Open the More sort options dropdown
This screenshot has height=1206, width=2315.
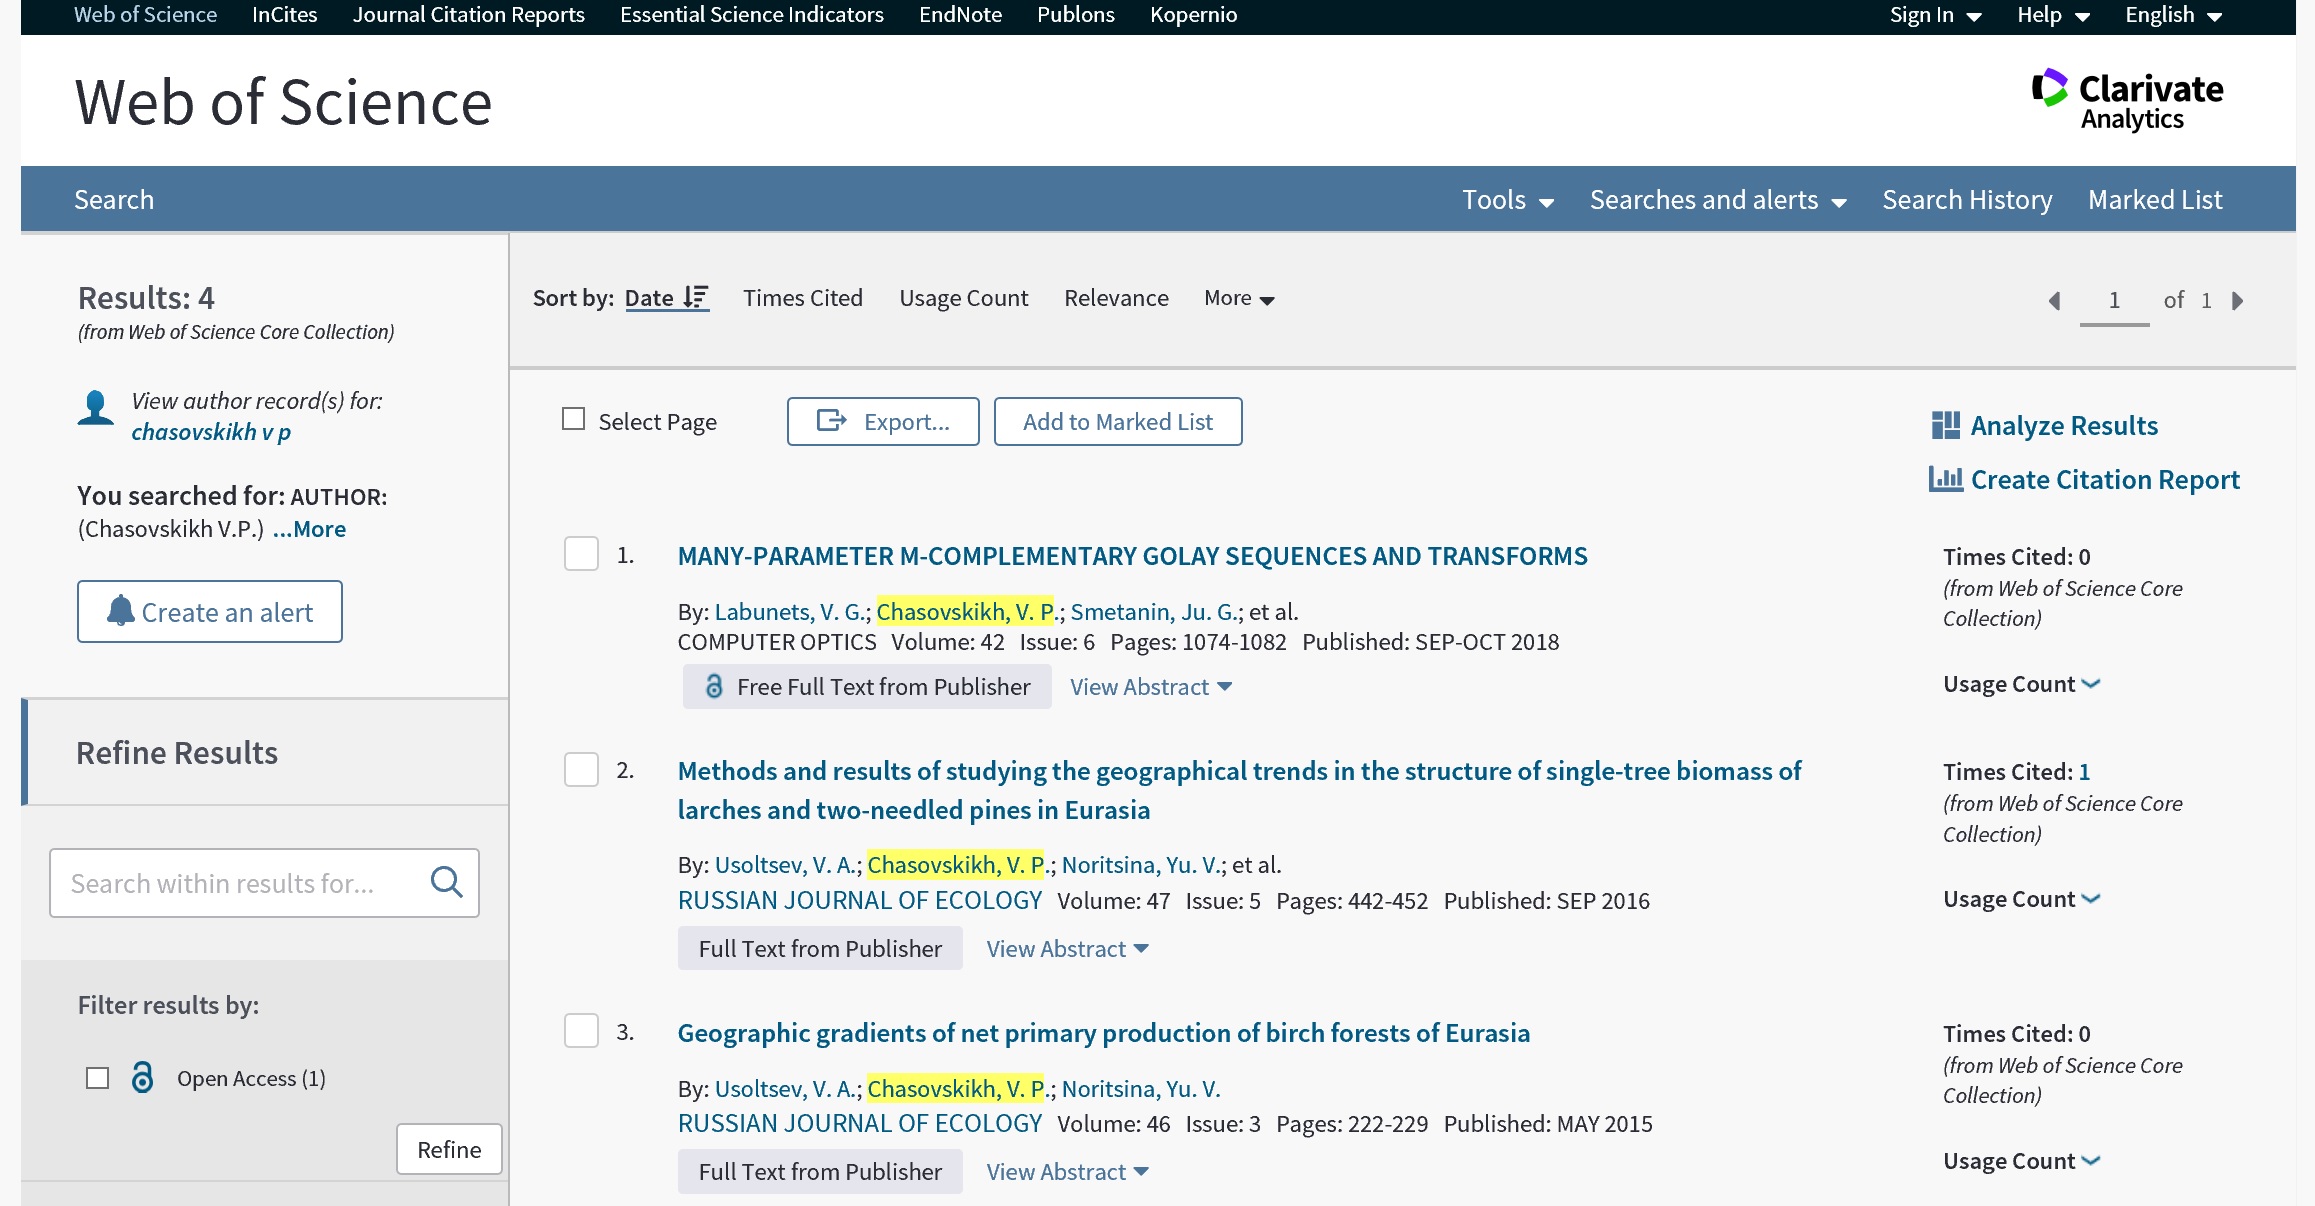click(x=1238, y=298)
